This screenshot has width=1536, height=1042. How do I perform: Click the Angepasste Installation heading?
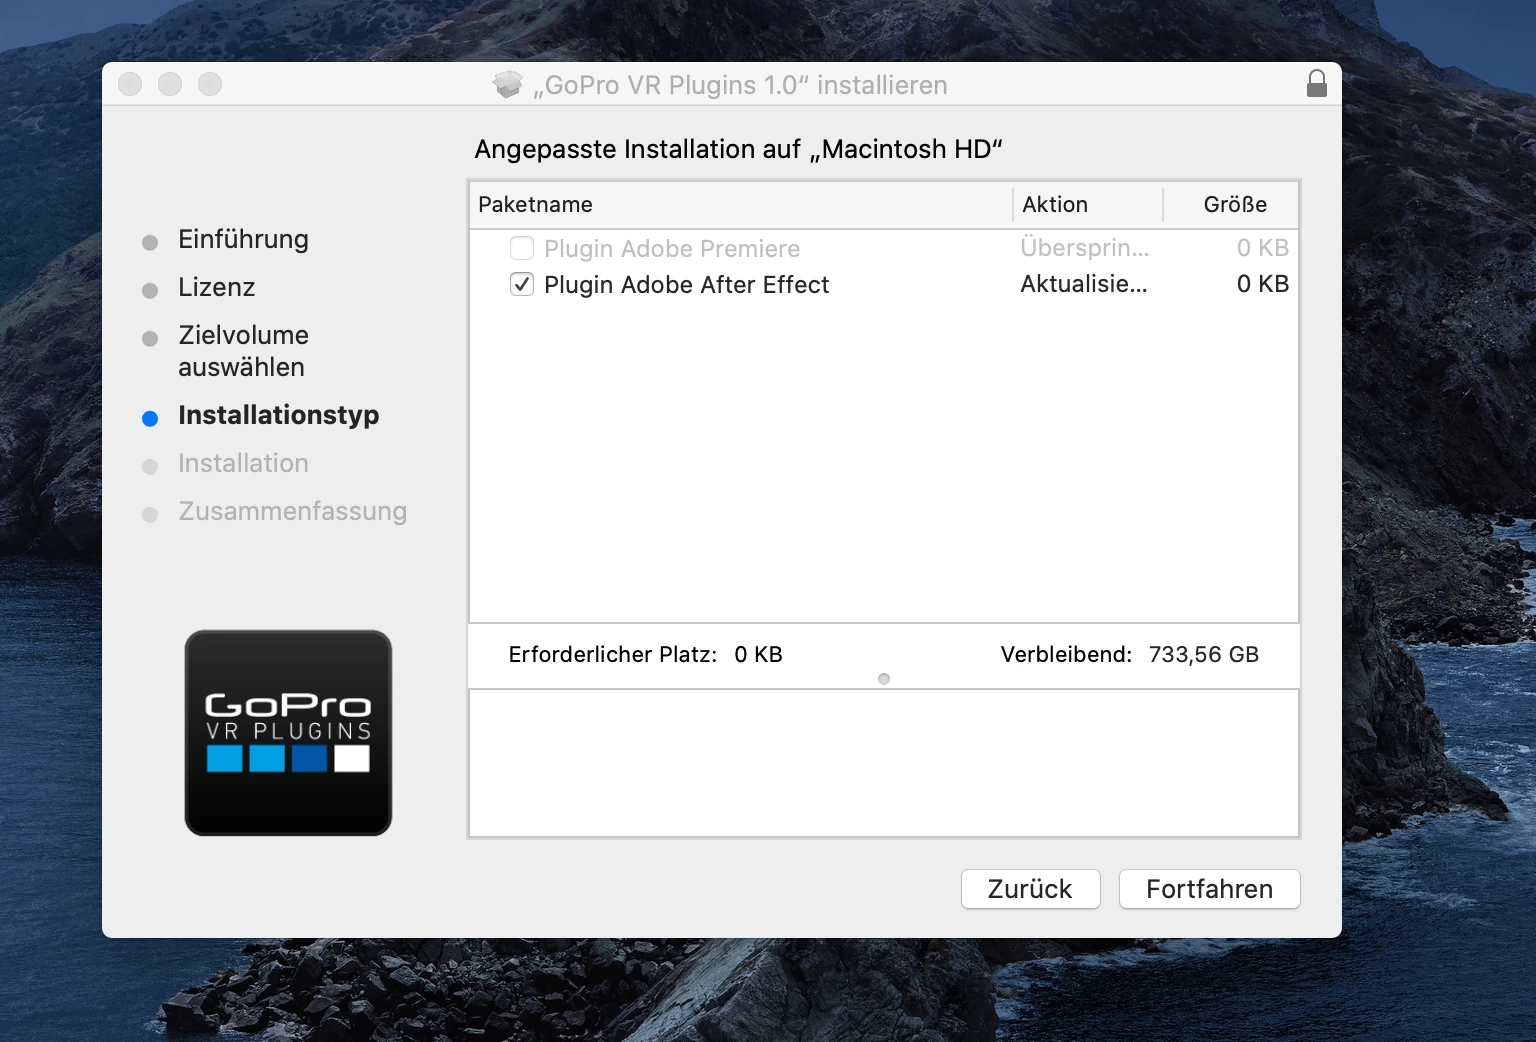click(738, 149)
